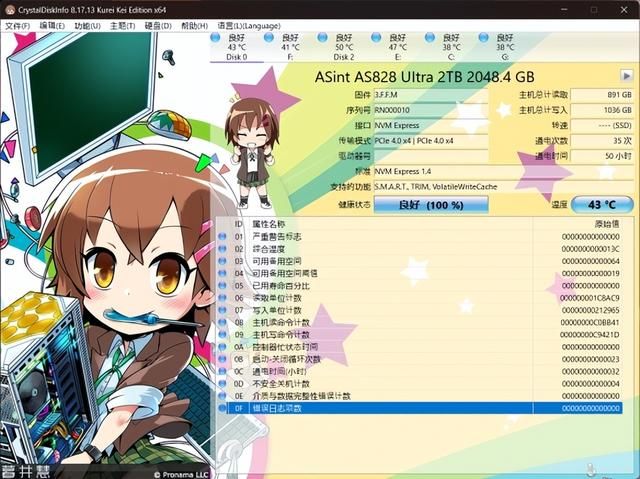Viewport: 640px width, 479px height.
Task: Switch to the G: drive tab
Action: pyautogui.click(x=505, y=47)
